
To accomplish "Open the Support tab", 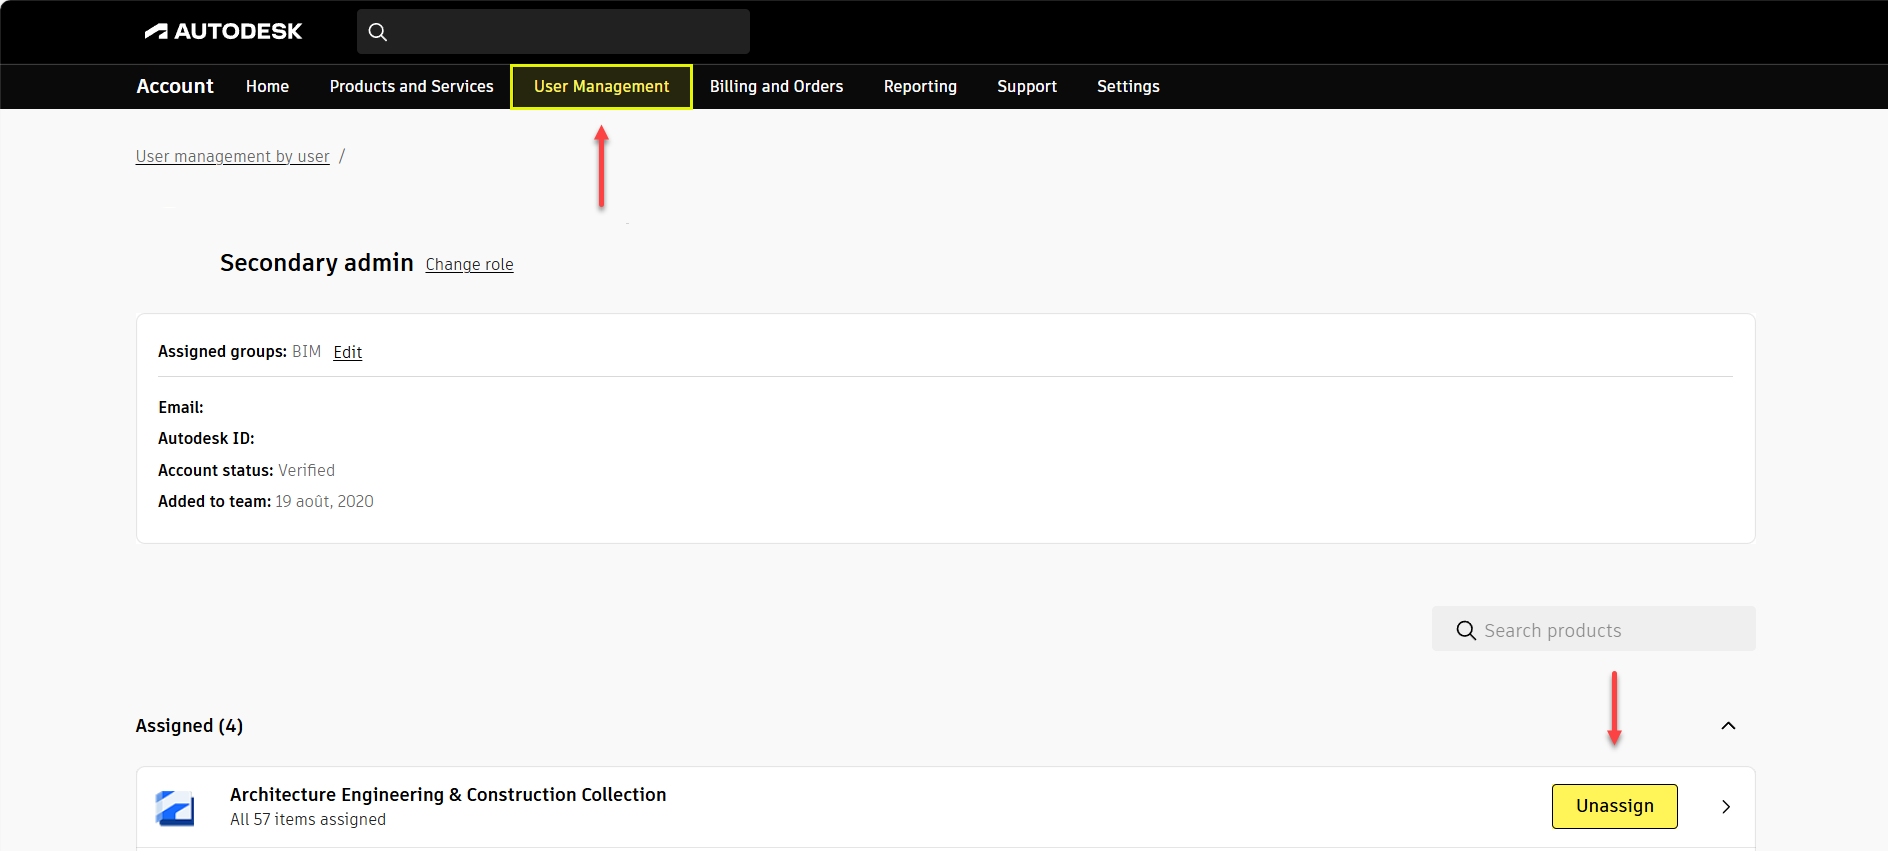I will coord(1027,86).
